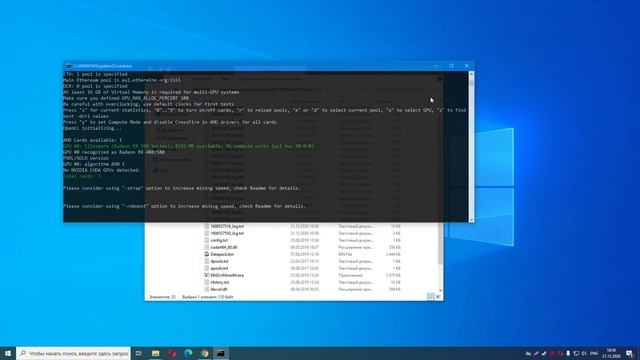This screenshot has width=640, height=360.
Task: Open File Explorer from the taskbar
Action: [156, 353]
